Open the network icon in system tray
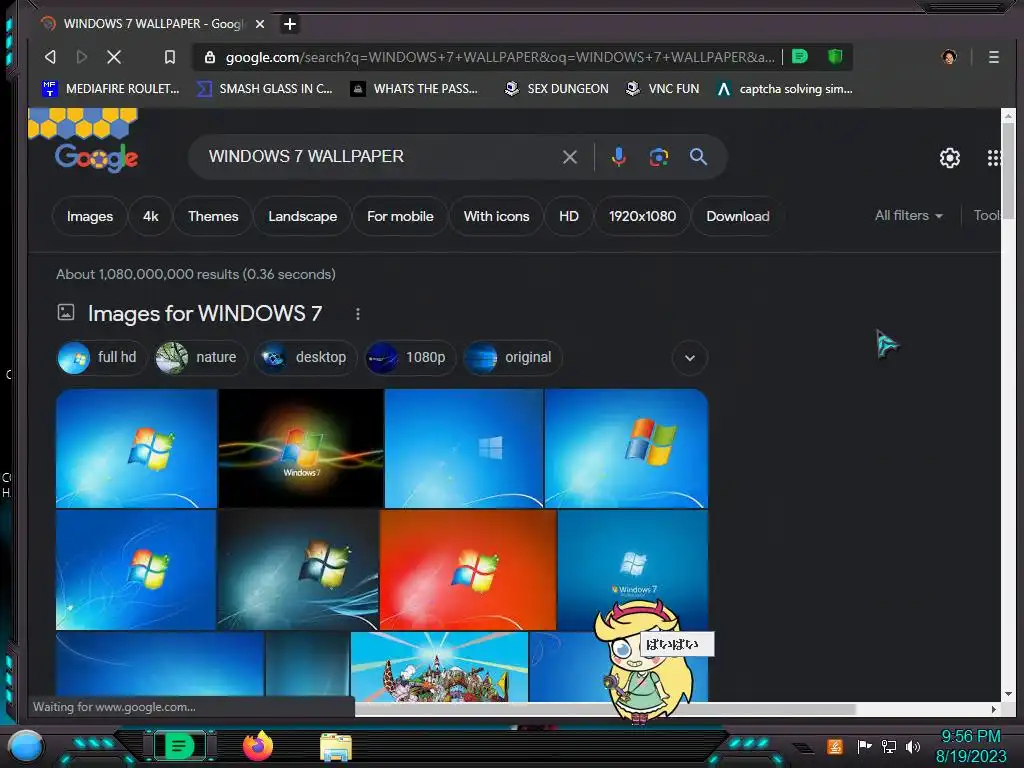1024x768 pixels. (888, 746)
